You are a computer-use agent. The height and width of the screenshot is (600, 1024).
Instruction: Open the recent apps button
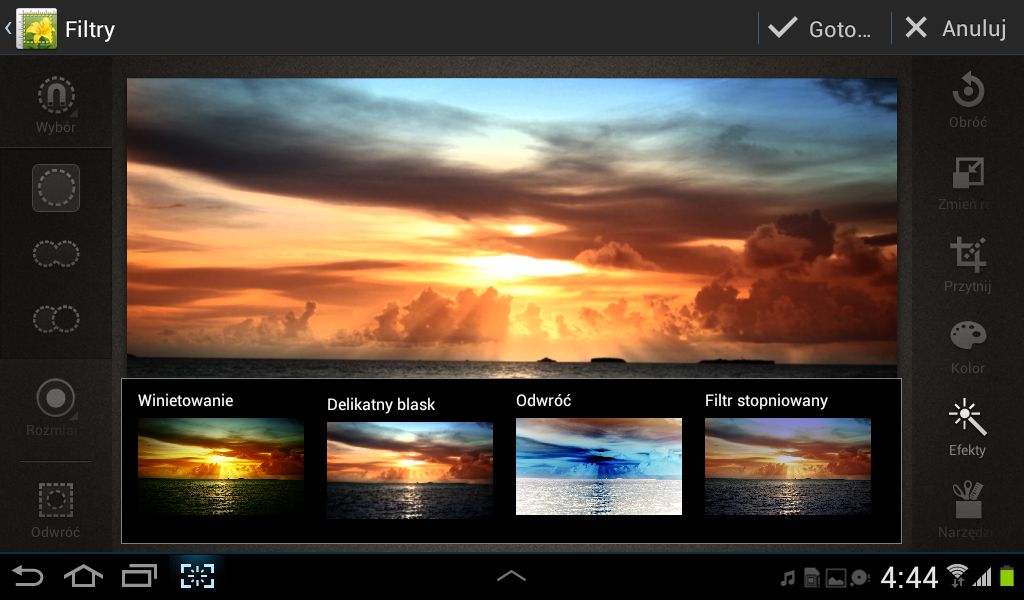[139, 576]
